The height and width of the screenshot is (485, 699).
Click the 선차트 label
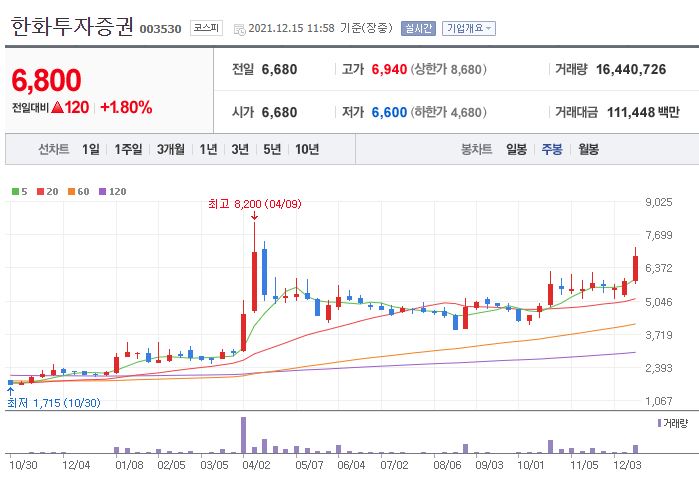click(x=54, y=149)
